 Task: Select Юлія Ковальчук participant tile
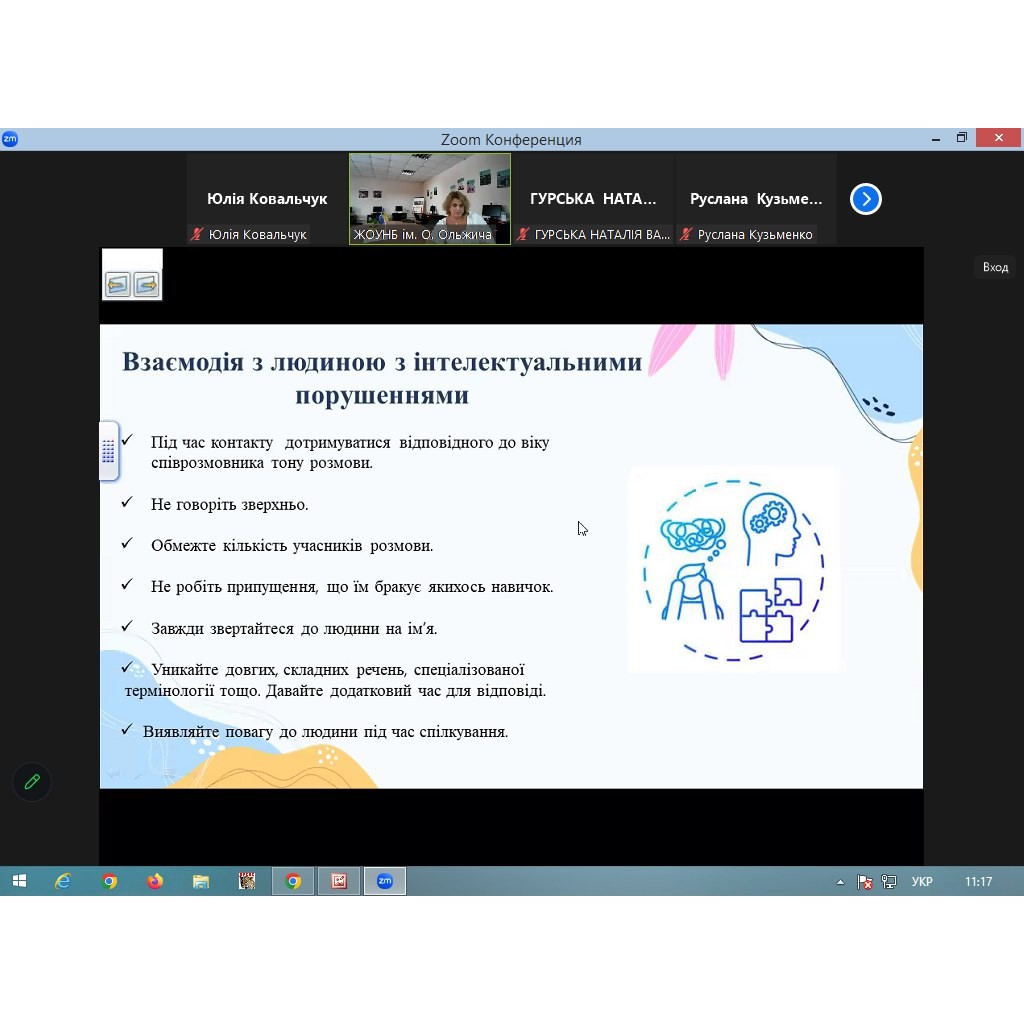[x=267, y=199]
